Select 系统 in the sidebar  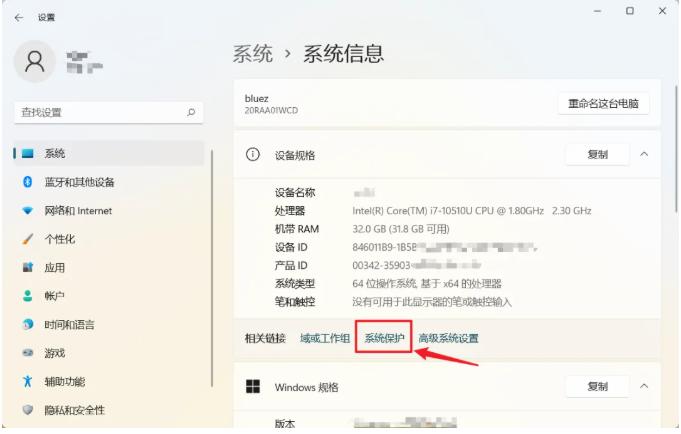[55, 153]
